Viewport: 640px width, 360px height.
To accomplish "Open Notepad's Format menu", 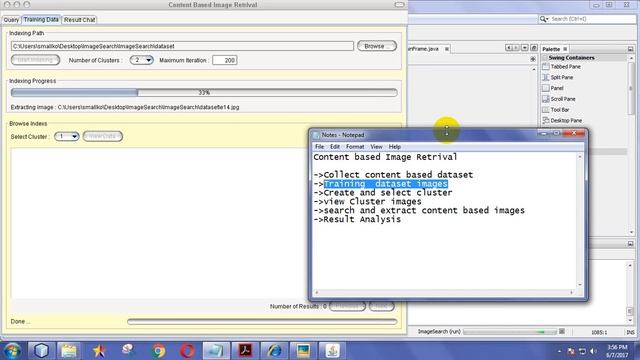I will [355, 147].
